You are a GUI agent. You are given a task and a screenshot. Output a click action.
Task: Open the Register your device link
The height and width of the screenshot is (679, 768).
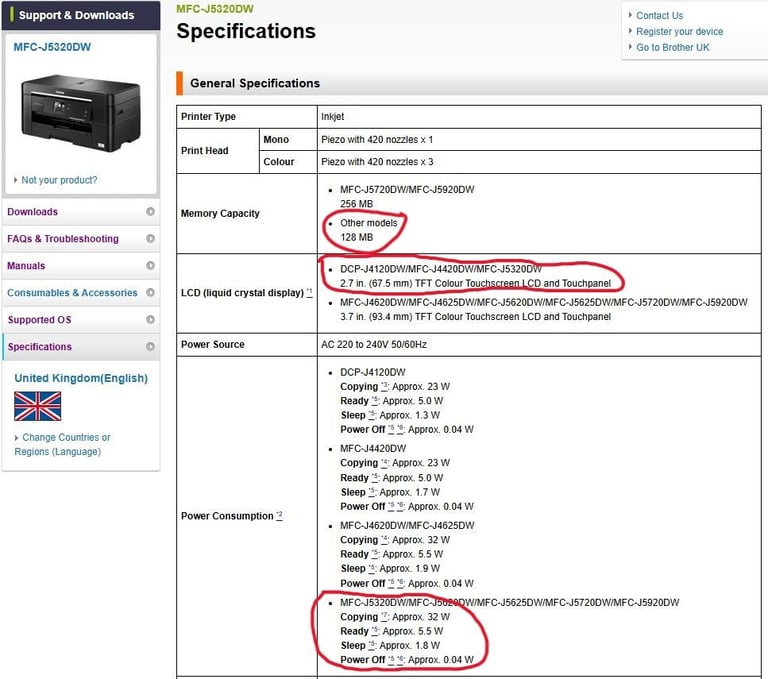click(679, 31)
